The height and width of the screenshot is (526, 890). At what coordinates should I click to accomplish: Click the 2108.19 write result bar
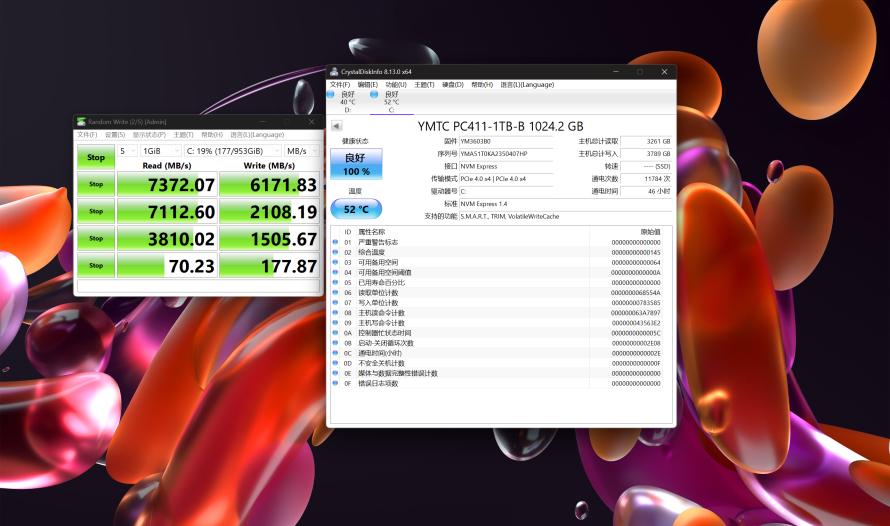[x=269, y=211]
